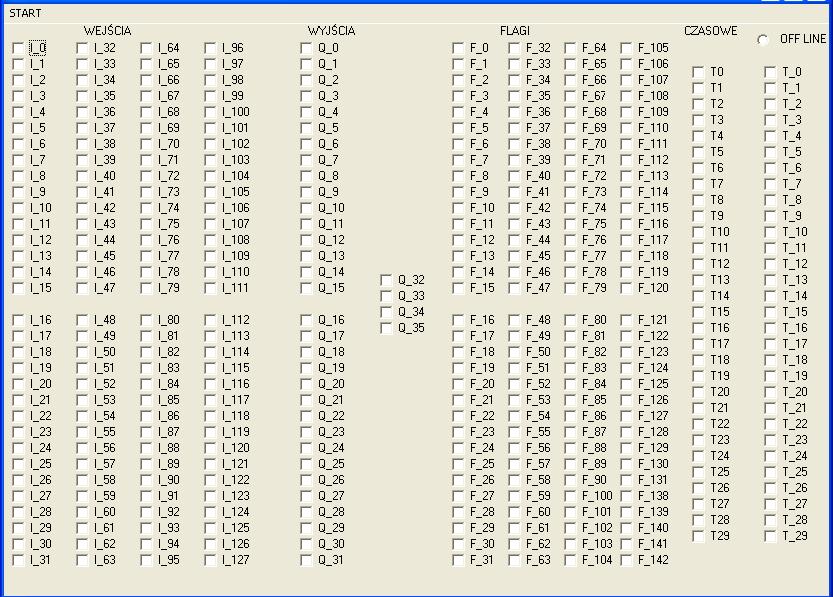Toggle flag F_130
The image size is (833, 597).
tap(626, 464)
